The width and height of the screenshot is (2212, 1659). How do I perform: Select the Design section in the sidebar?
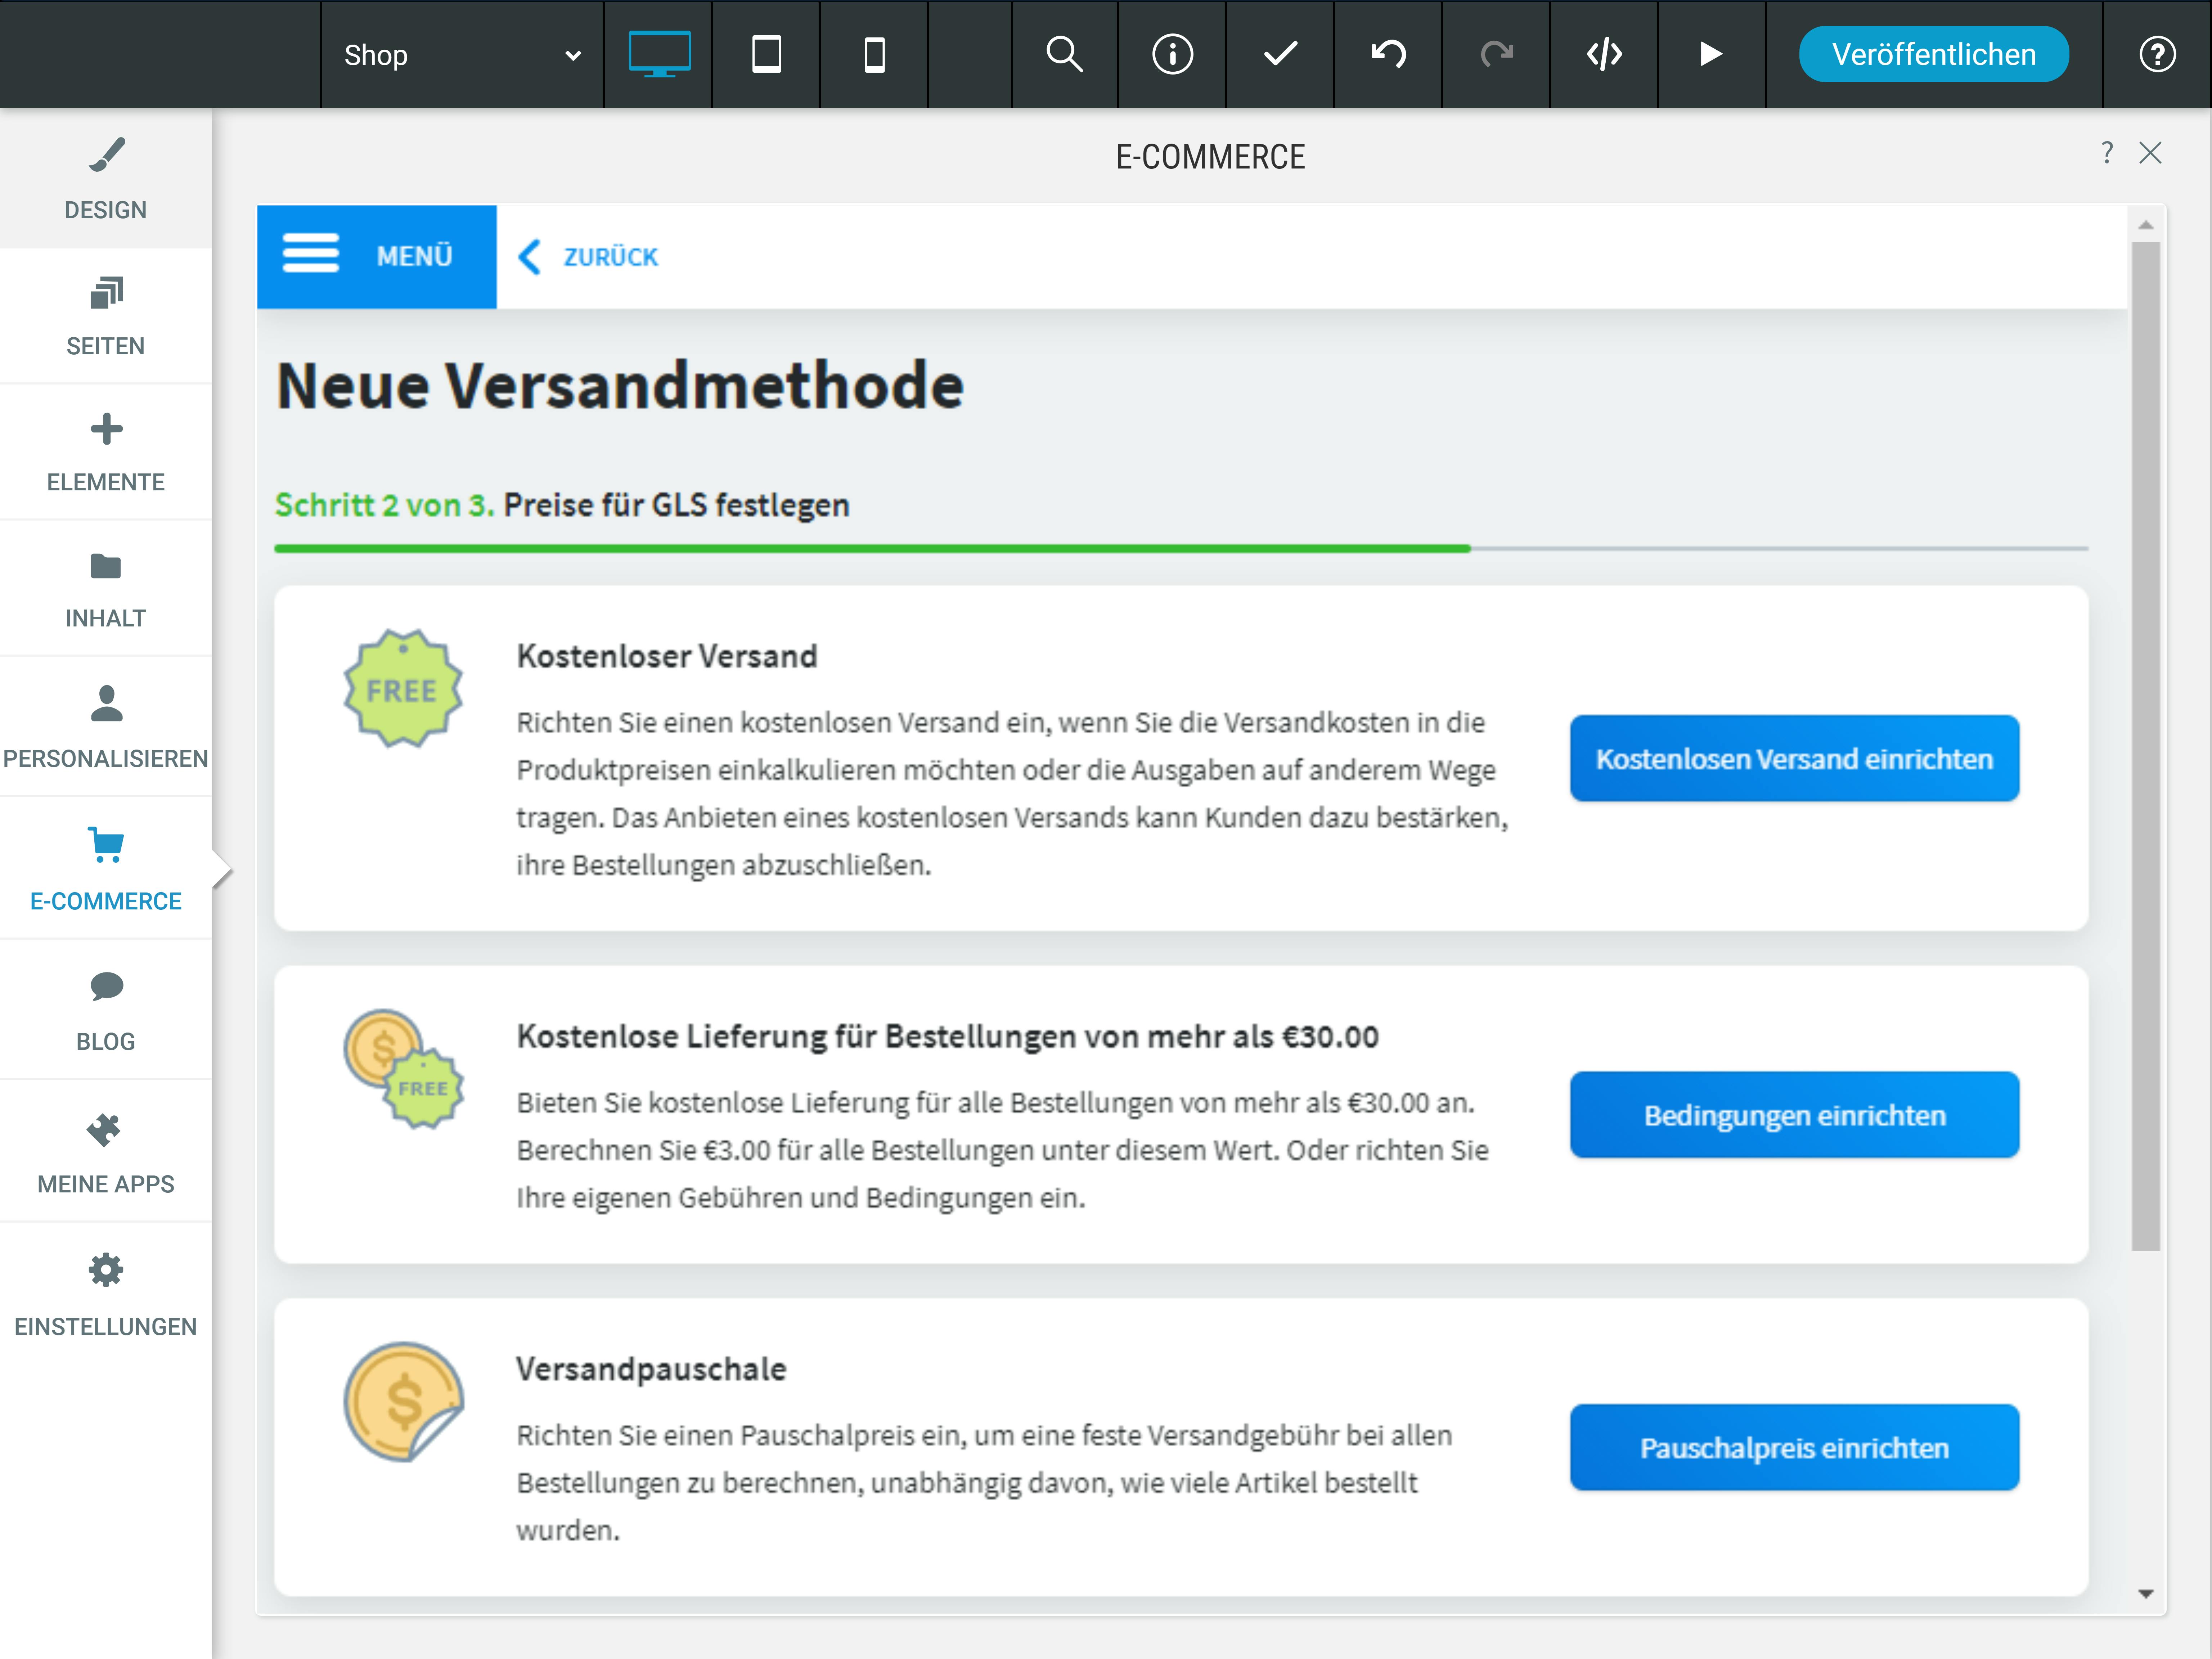click(x=105, y=178)
